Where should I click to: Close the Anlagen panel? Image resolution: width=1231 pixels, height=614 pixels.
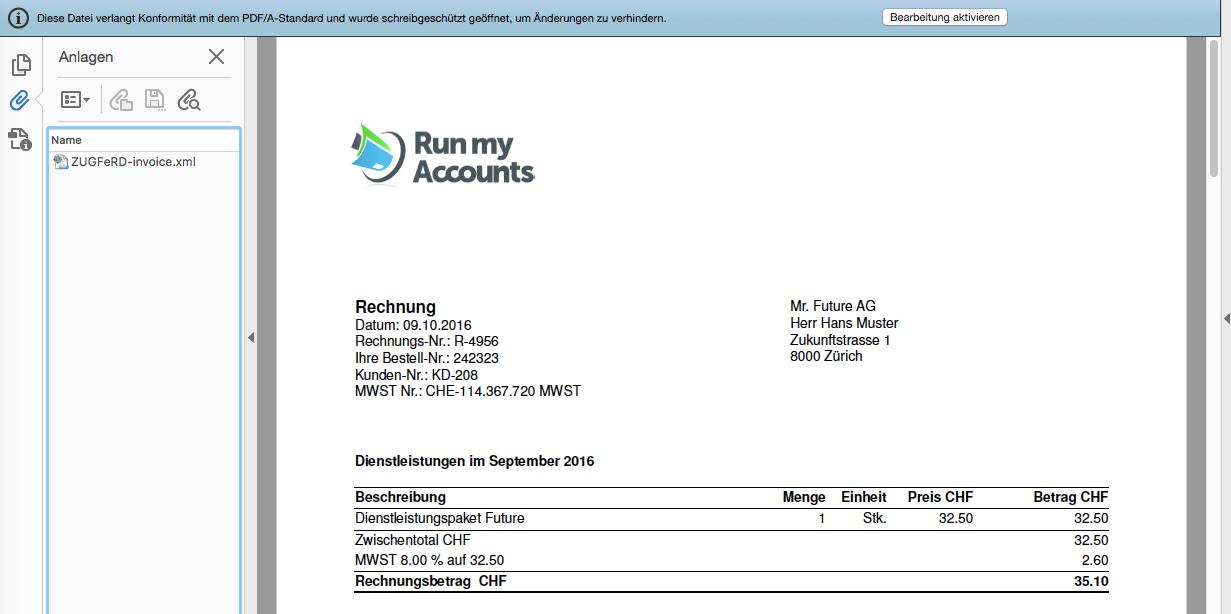pyautogui.click(x=216, y=57)
